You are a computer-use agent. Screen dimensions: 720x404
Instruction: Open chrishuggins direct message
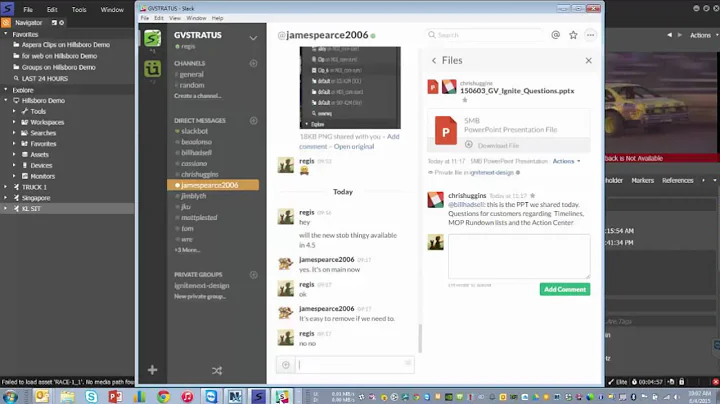(x=200, y=174)
